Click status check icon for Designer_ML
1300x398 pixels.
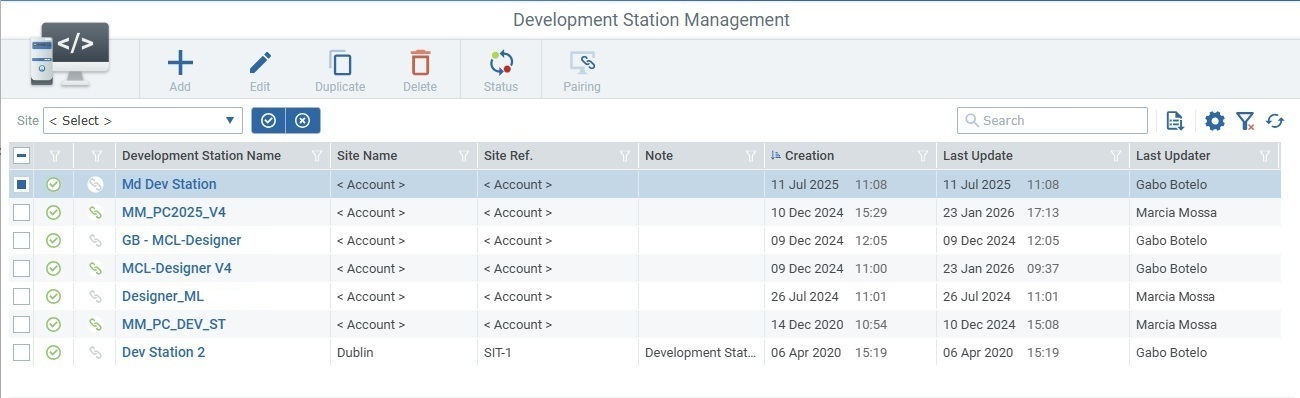[x=54, y=296]
